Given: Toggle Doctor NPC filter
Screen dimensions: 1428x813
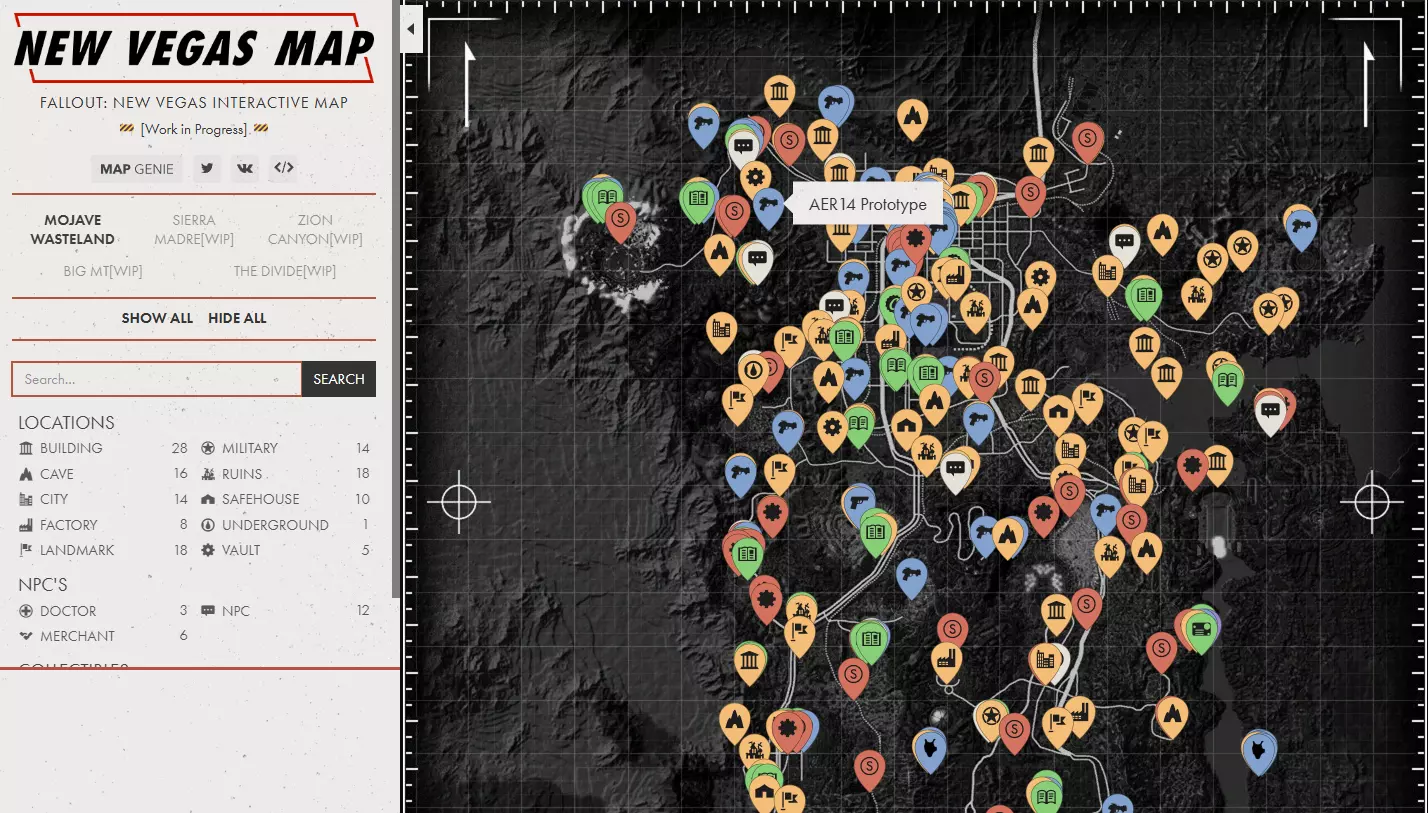Looking at the screenshot, I should point(103,610).
